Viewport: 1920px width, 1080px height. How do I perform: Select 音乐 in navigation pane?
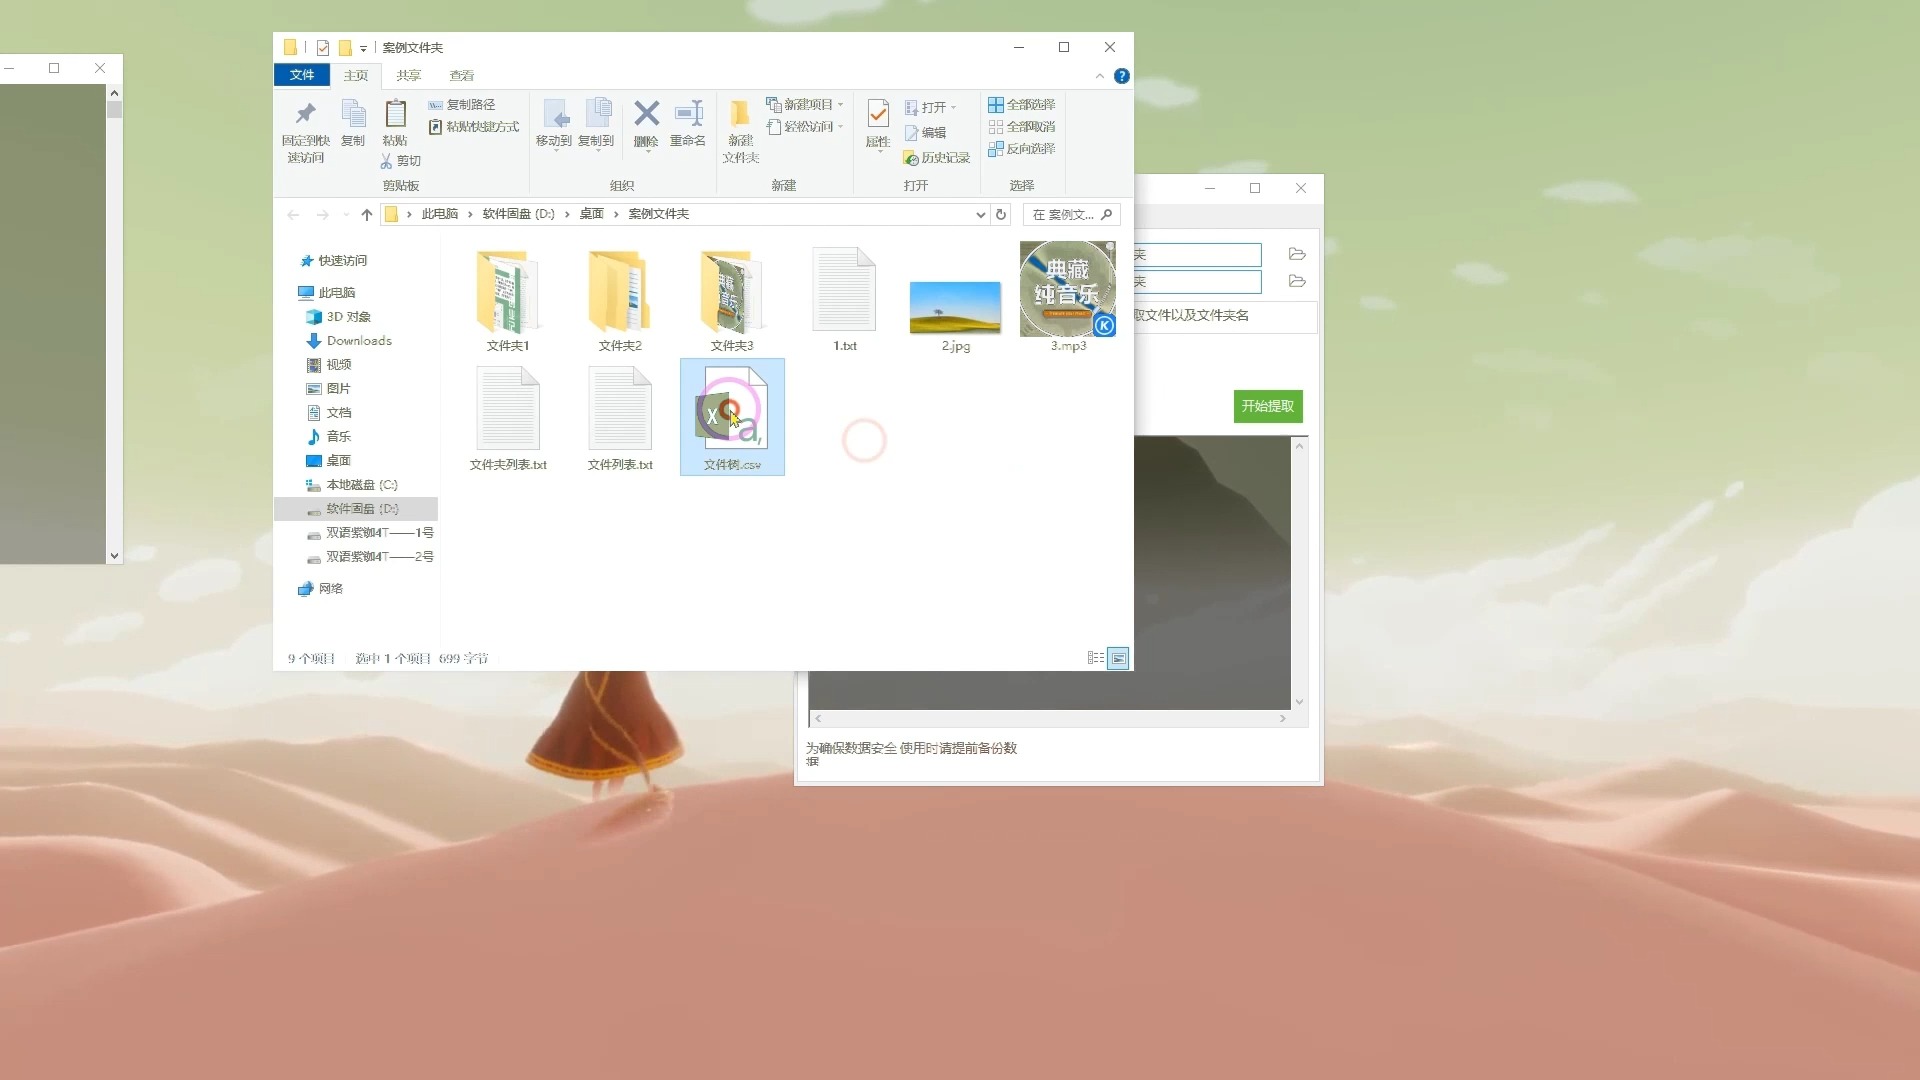338,437
